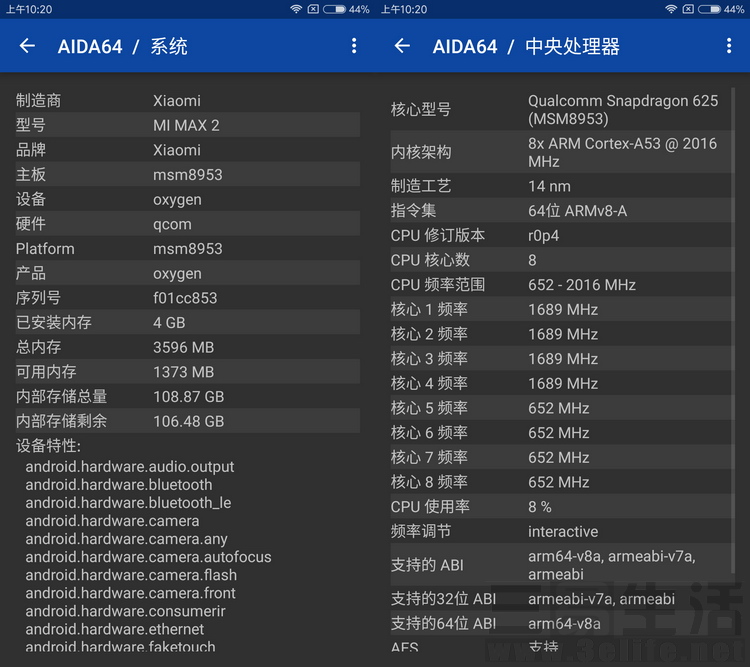750x667 pixels.
Task: Select 核心 5 频率 row
Action: [561, 408]
